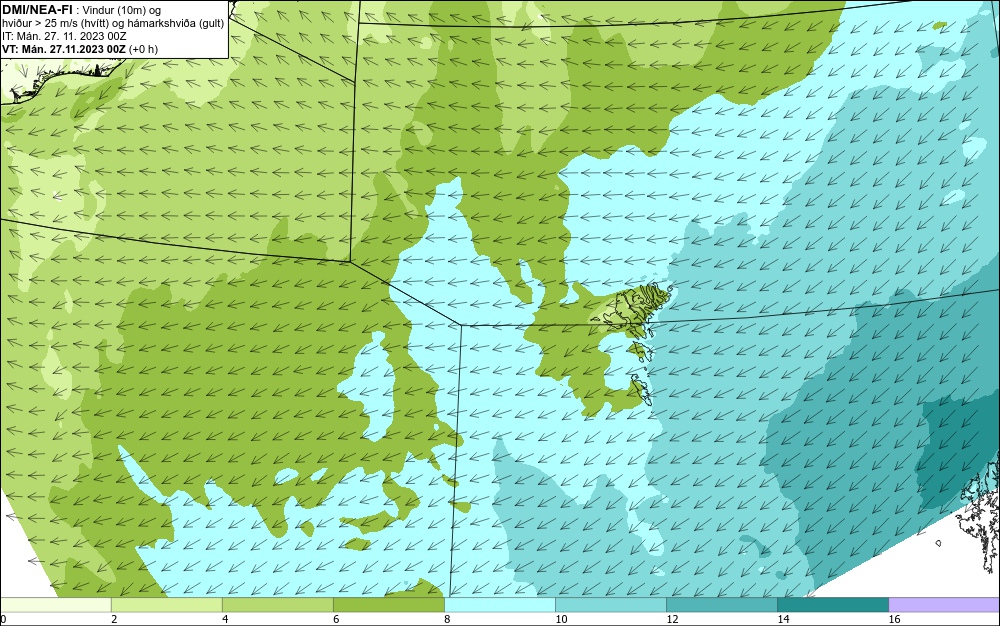Click the 4–6 m/s green legend swatch
Viewport: 1000px width, 626px height.
tap(278, 604)
